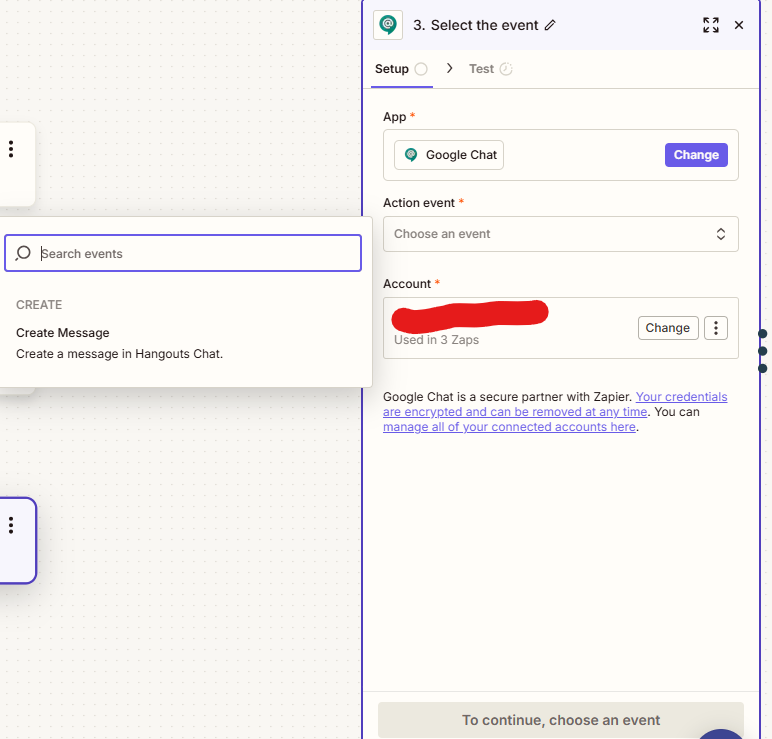Click the up-down arrows on Choose an event
This screenshot has width=772, height=739.
[x=721, y=234]
